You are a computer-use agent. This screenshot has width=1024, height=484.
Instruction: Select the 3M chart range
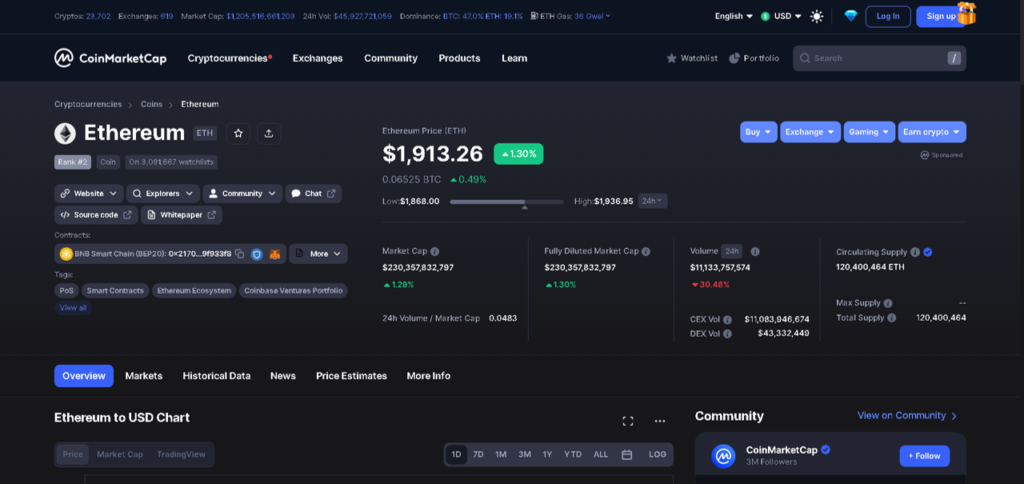click(x=524, y=455)
